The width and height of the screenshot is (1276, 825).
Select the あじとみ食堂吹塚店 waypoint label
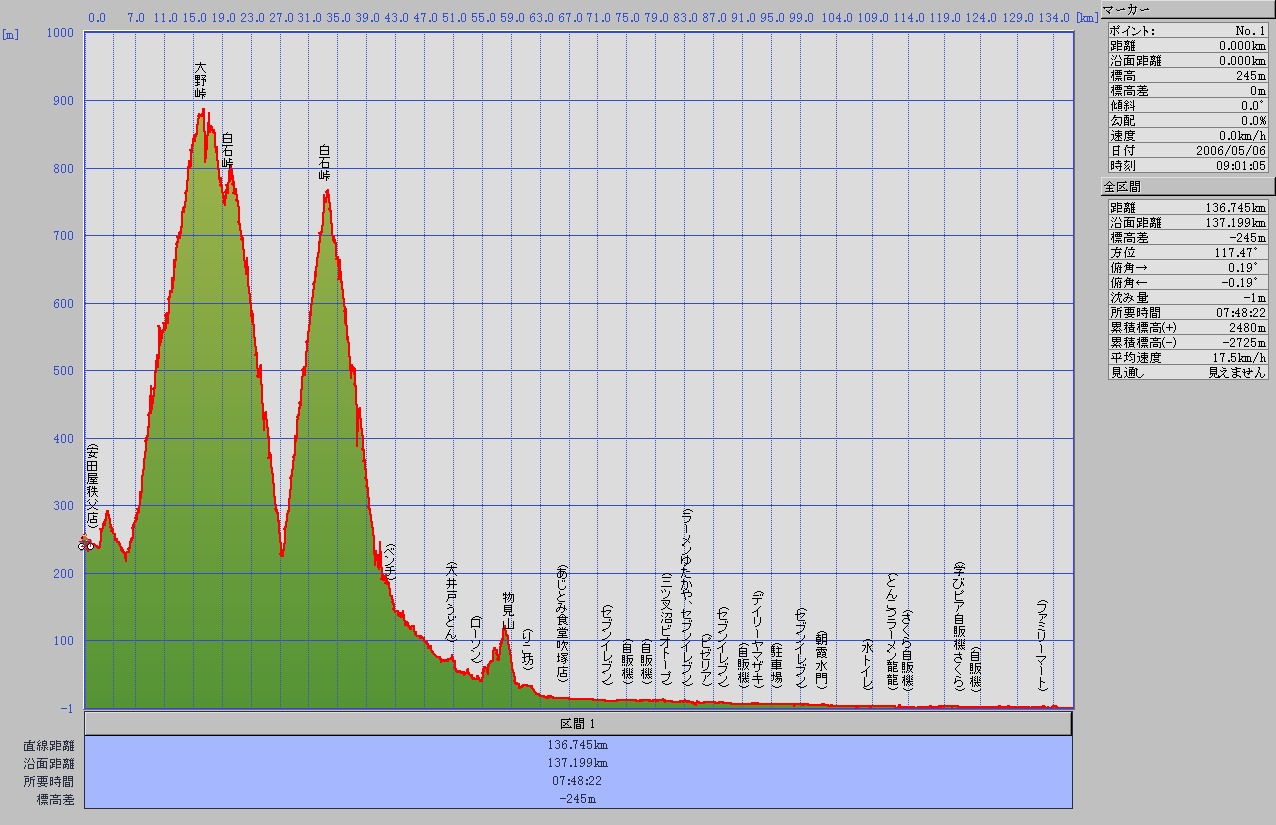(562, 624)
